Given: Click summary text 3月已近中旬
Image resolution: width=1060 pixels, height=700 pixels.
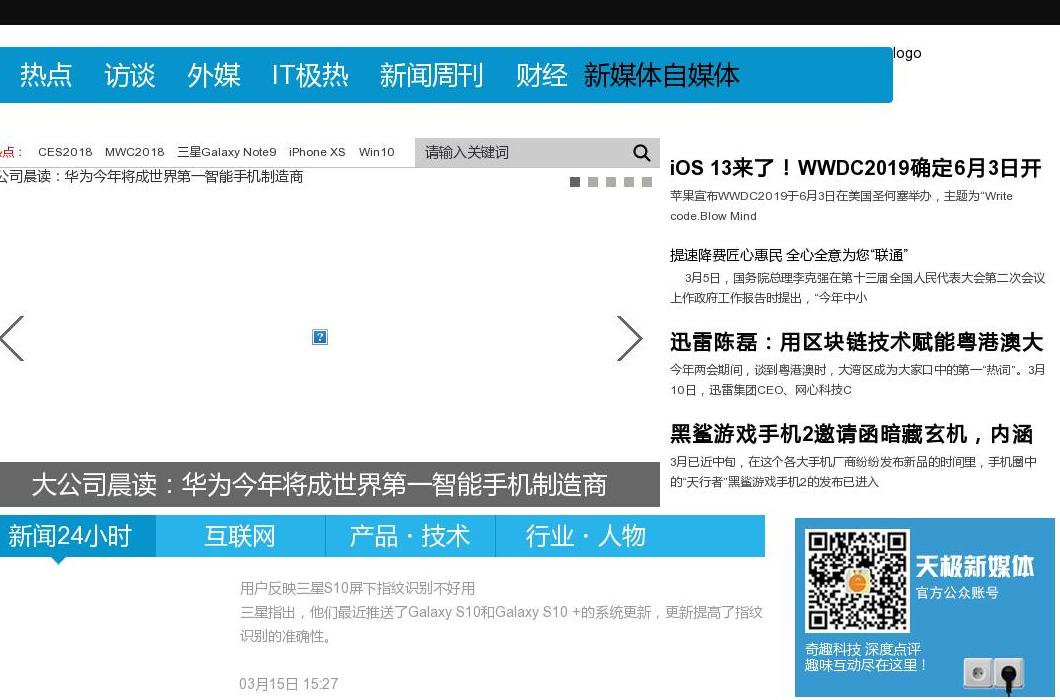Looking at the screenshot, I should (x=853, y=471).
